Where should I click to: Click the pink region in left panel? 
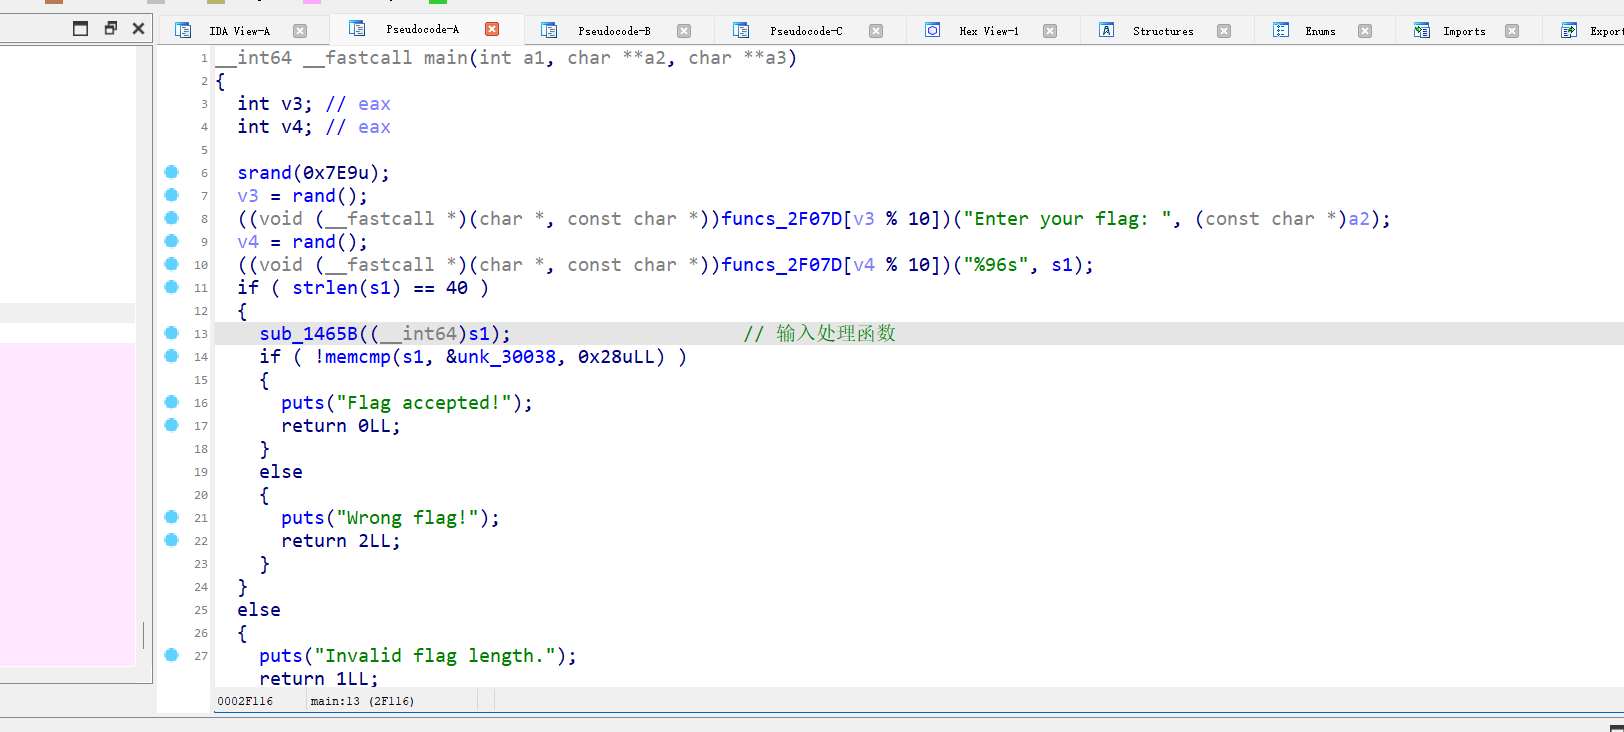click(x=67, y=500)
